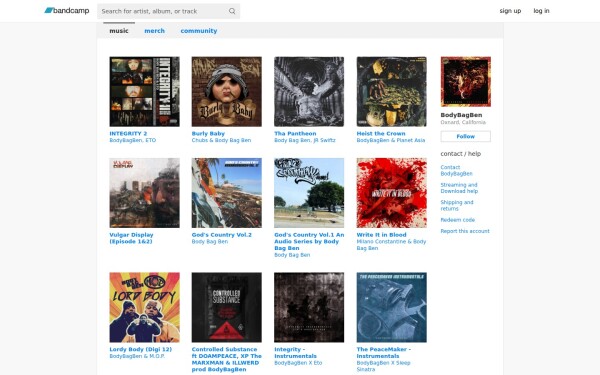Click the contact / help heading
Viewport: 600px width, 375px height.
[x=461, y=153]
